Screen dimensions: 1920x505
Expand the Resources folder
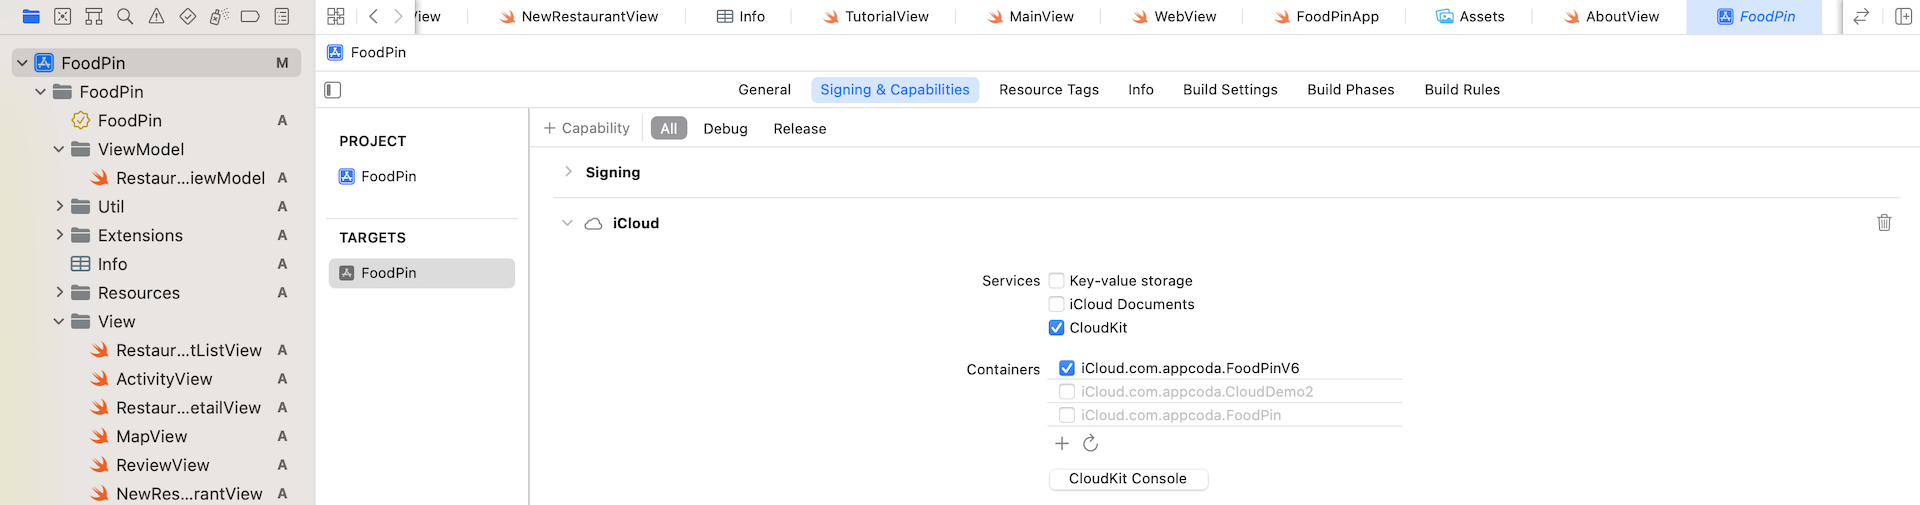tap(59, 292)
